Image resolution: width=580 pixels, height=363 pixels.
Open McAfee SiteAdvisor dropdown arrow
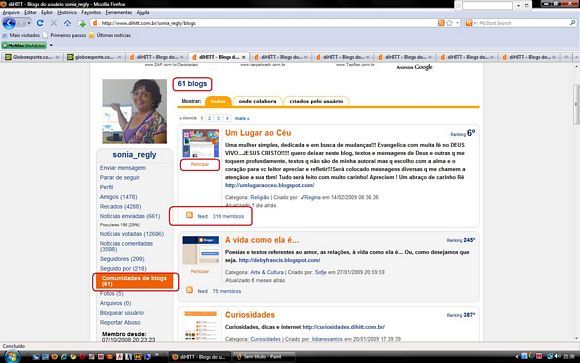(x=51, y=46)
